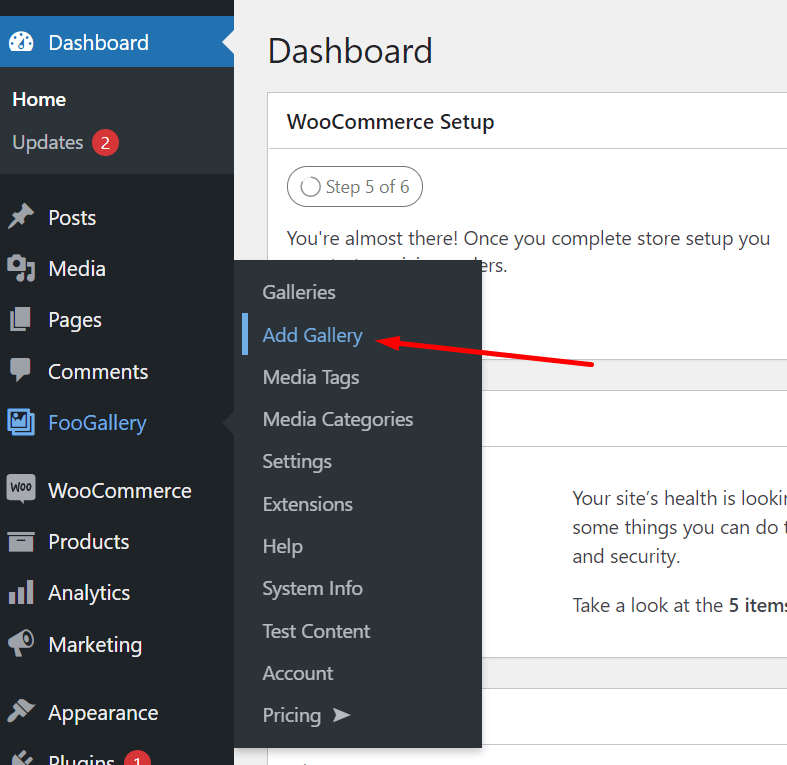
Task: Click the progress circle in Step button
Action: pos(310,187)
